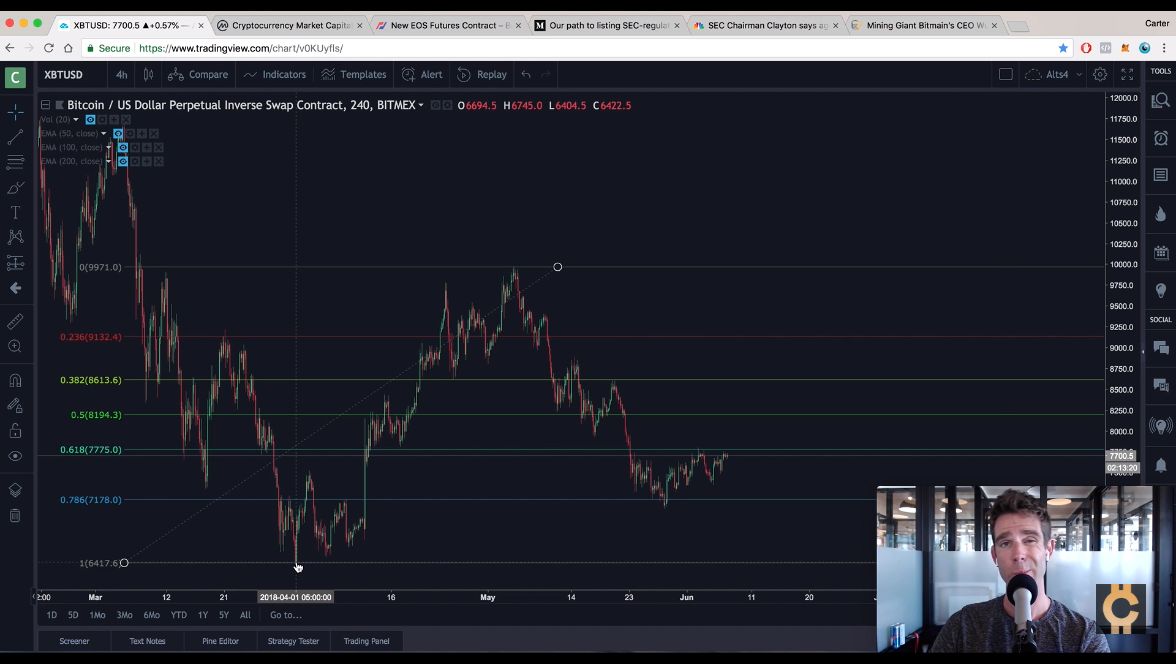
Task: Open the Pine Editor tab
Action: click(x=220, y=641)
